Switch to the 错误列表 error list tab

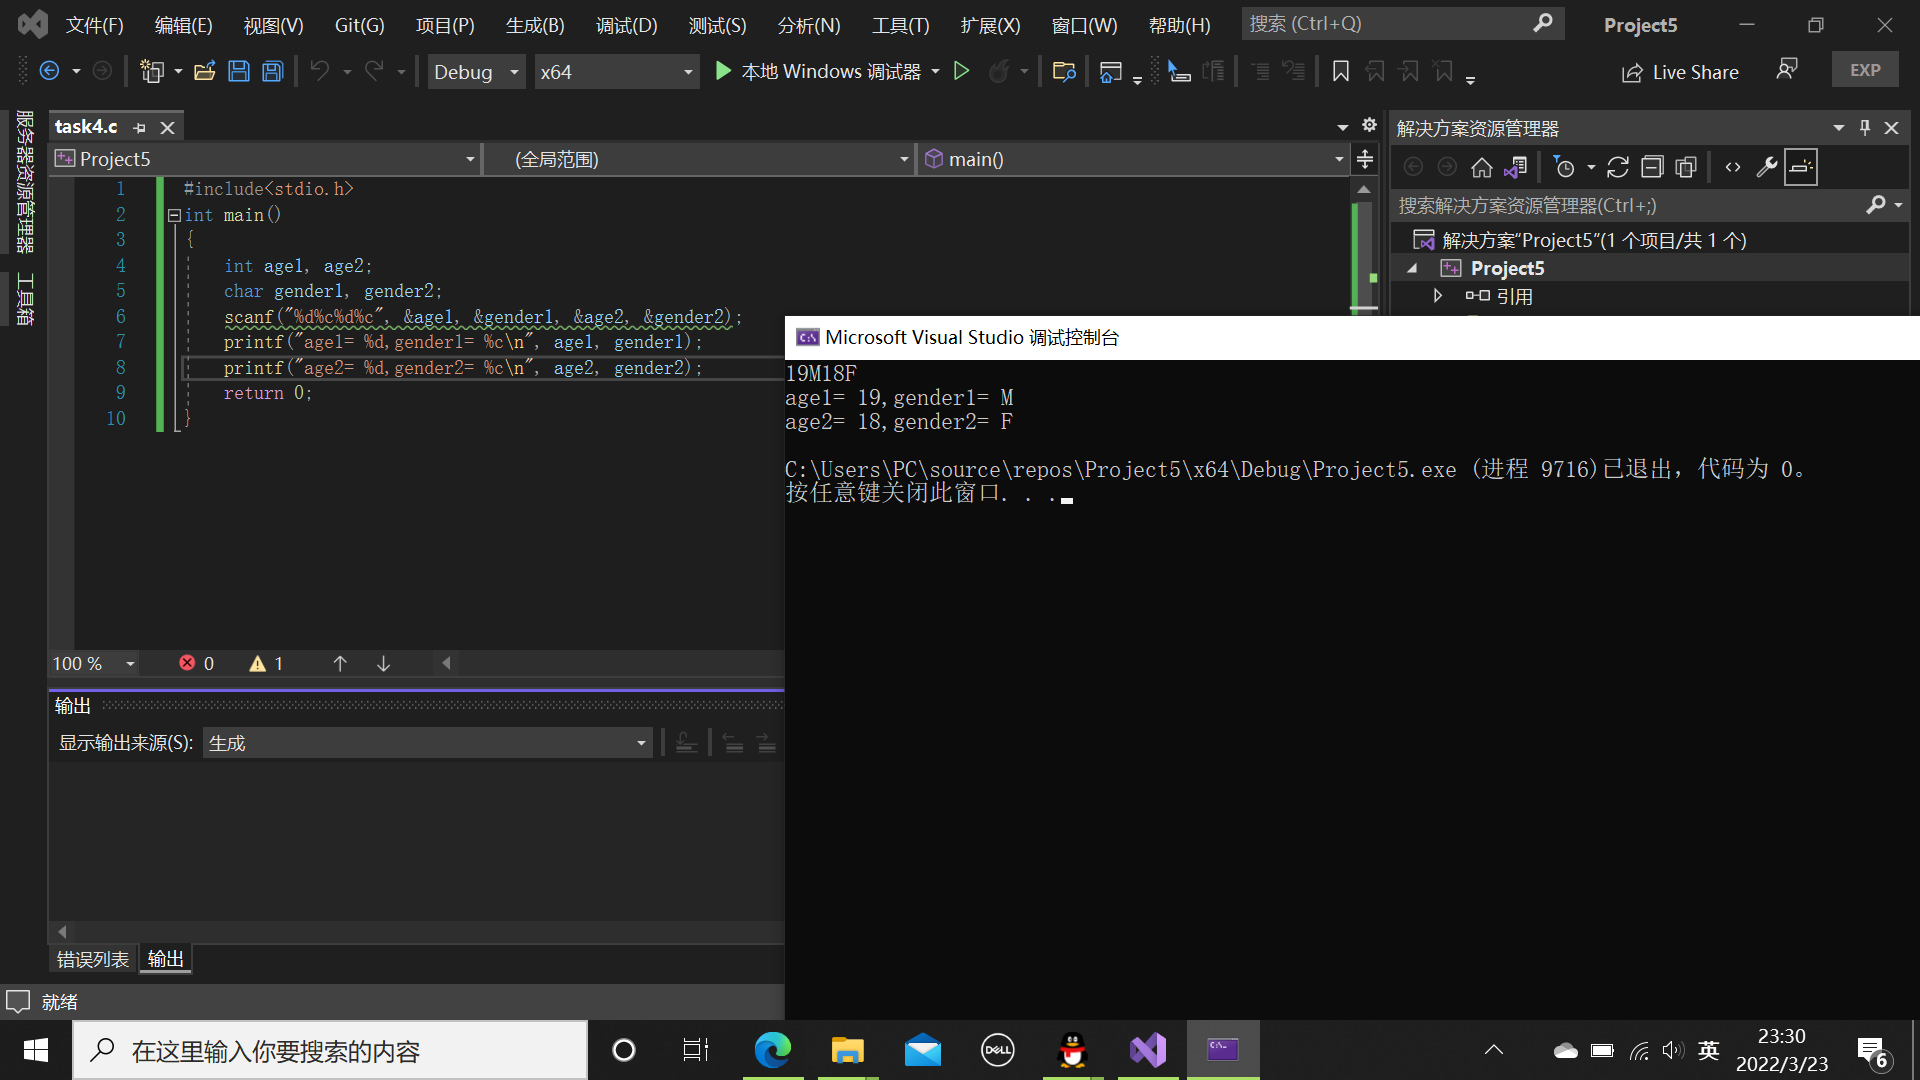(92, 959)
